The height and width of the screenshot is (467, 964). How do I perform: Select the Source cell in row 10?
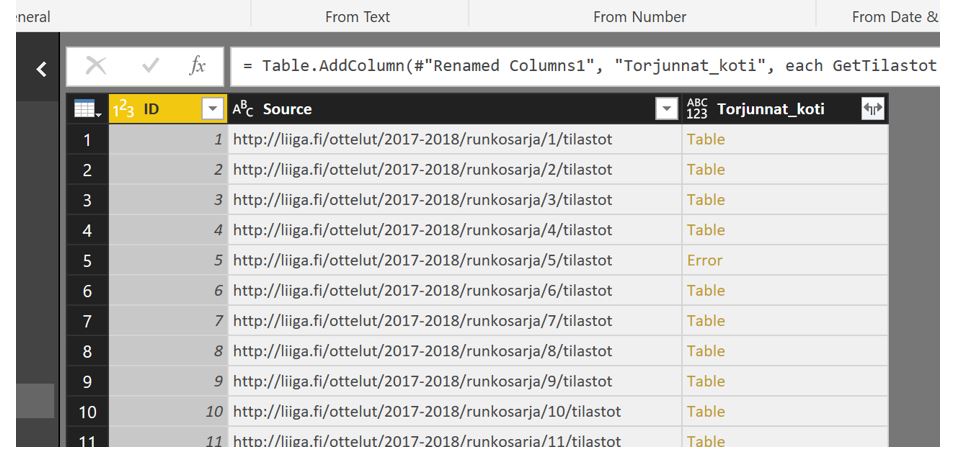pos(427,411)
